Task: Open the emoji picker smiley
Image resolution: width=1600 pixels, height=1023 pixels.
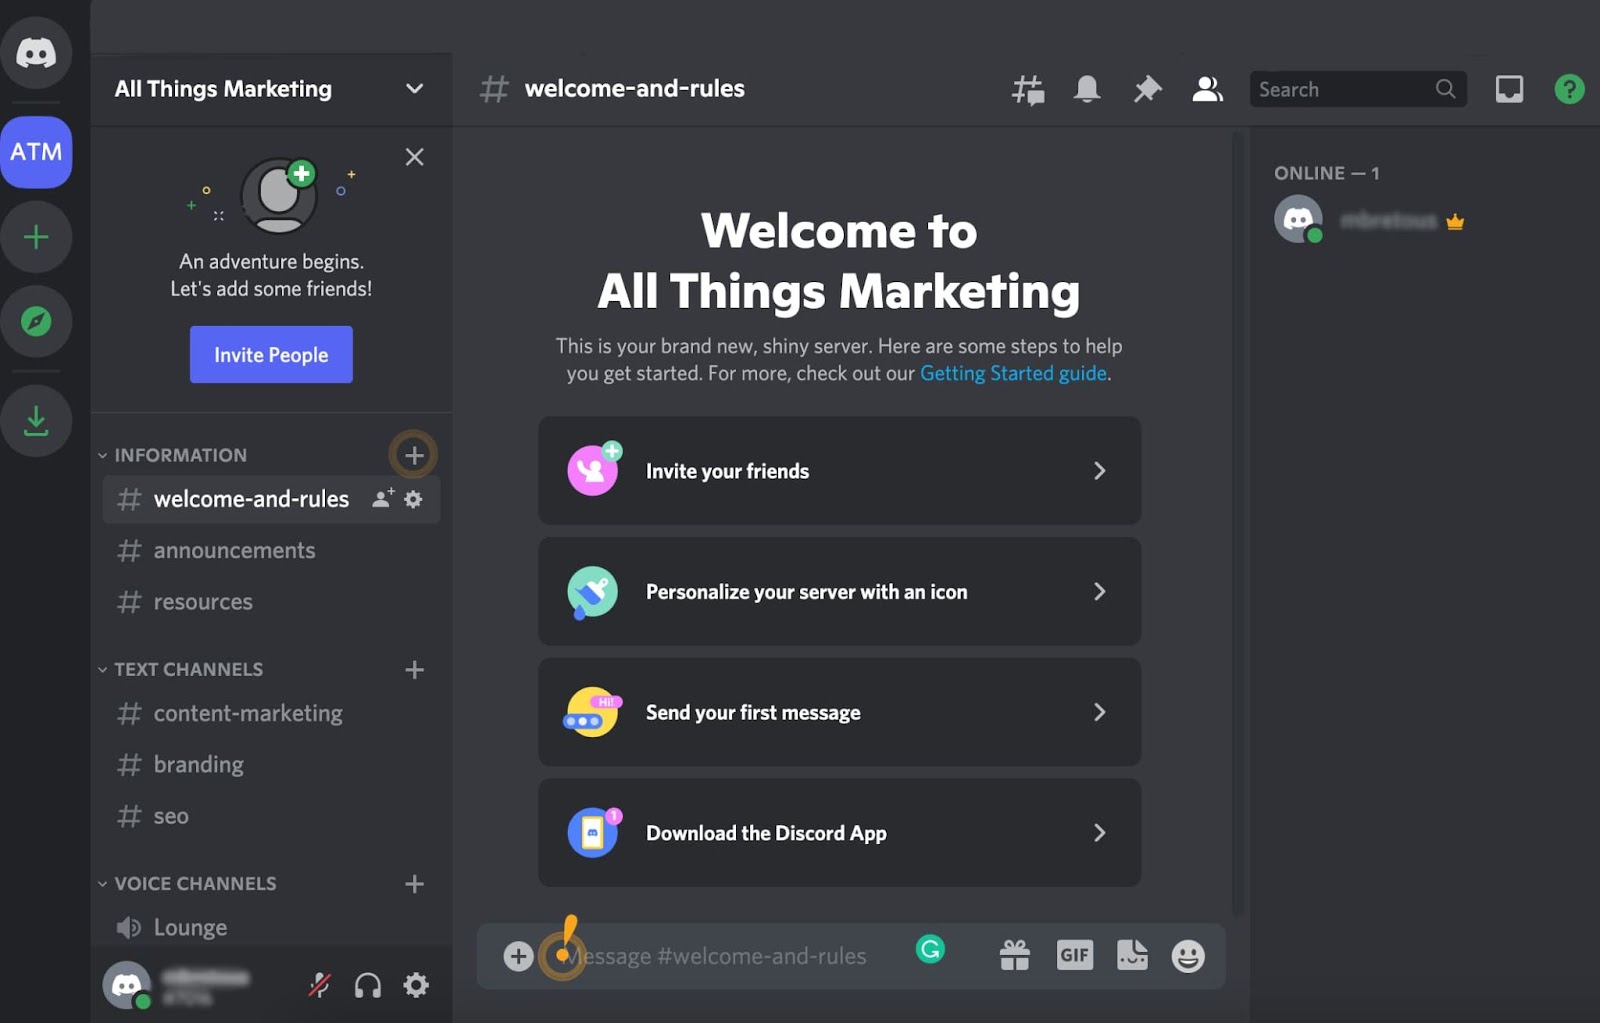Action: [1188, 956]
